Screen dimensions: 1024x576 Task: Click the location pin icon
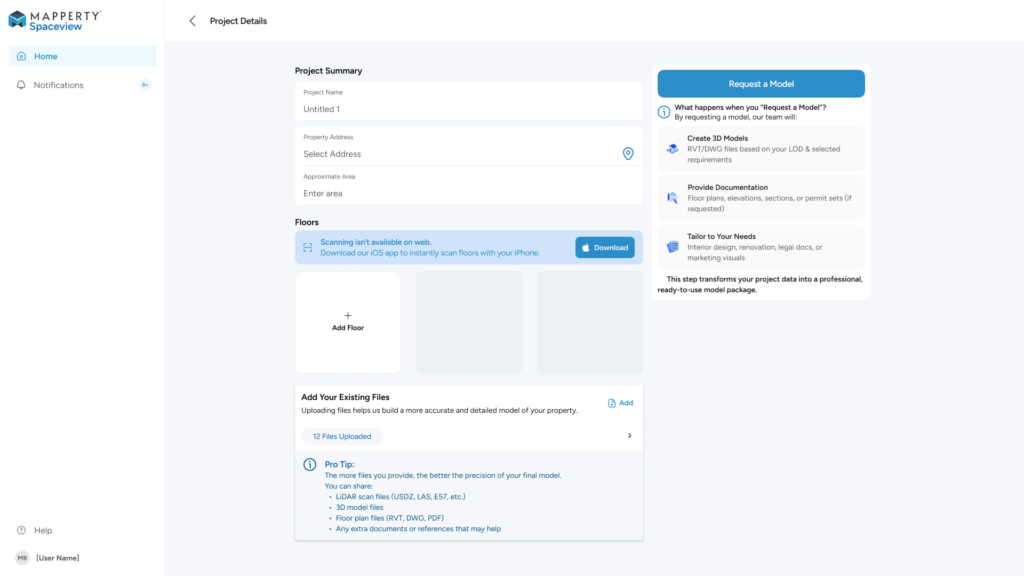[x=628, y=154]
